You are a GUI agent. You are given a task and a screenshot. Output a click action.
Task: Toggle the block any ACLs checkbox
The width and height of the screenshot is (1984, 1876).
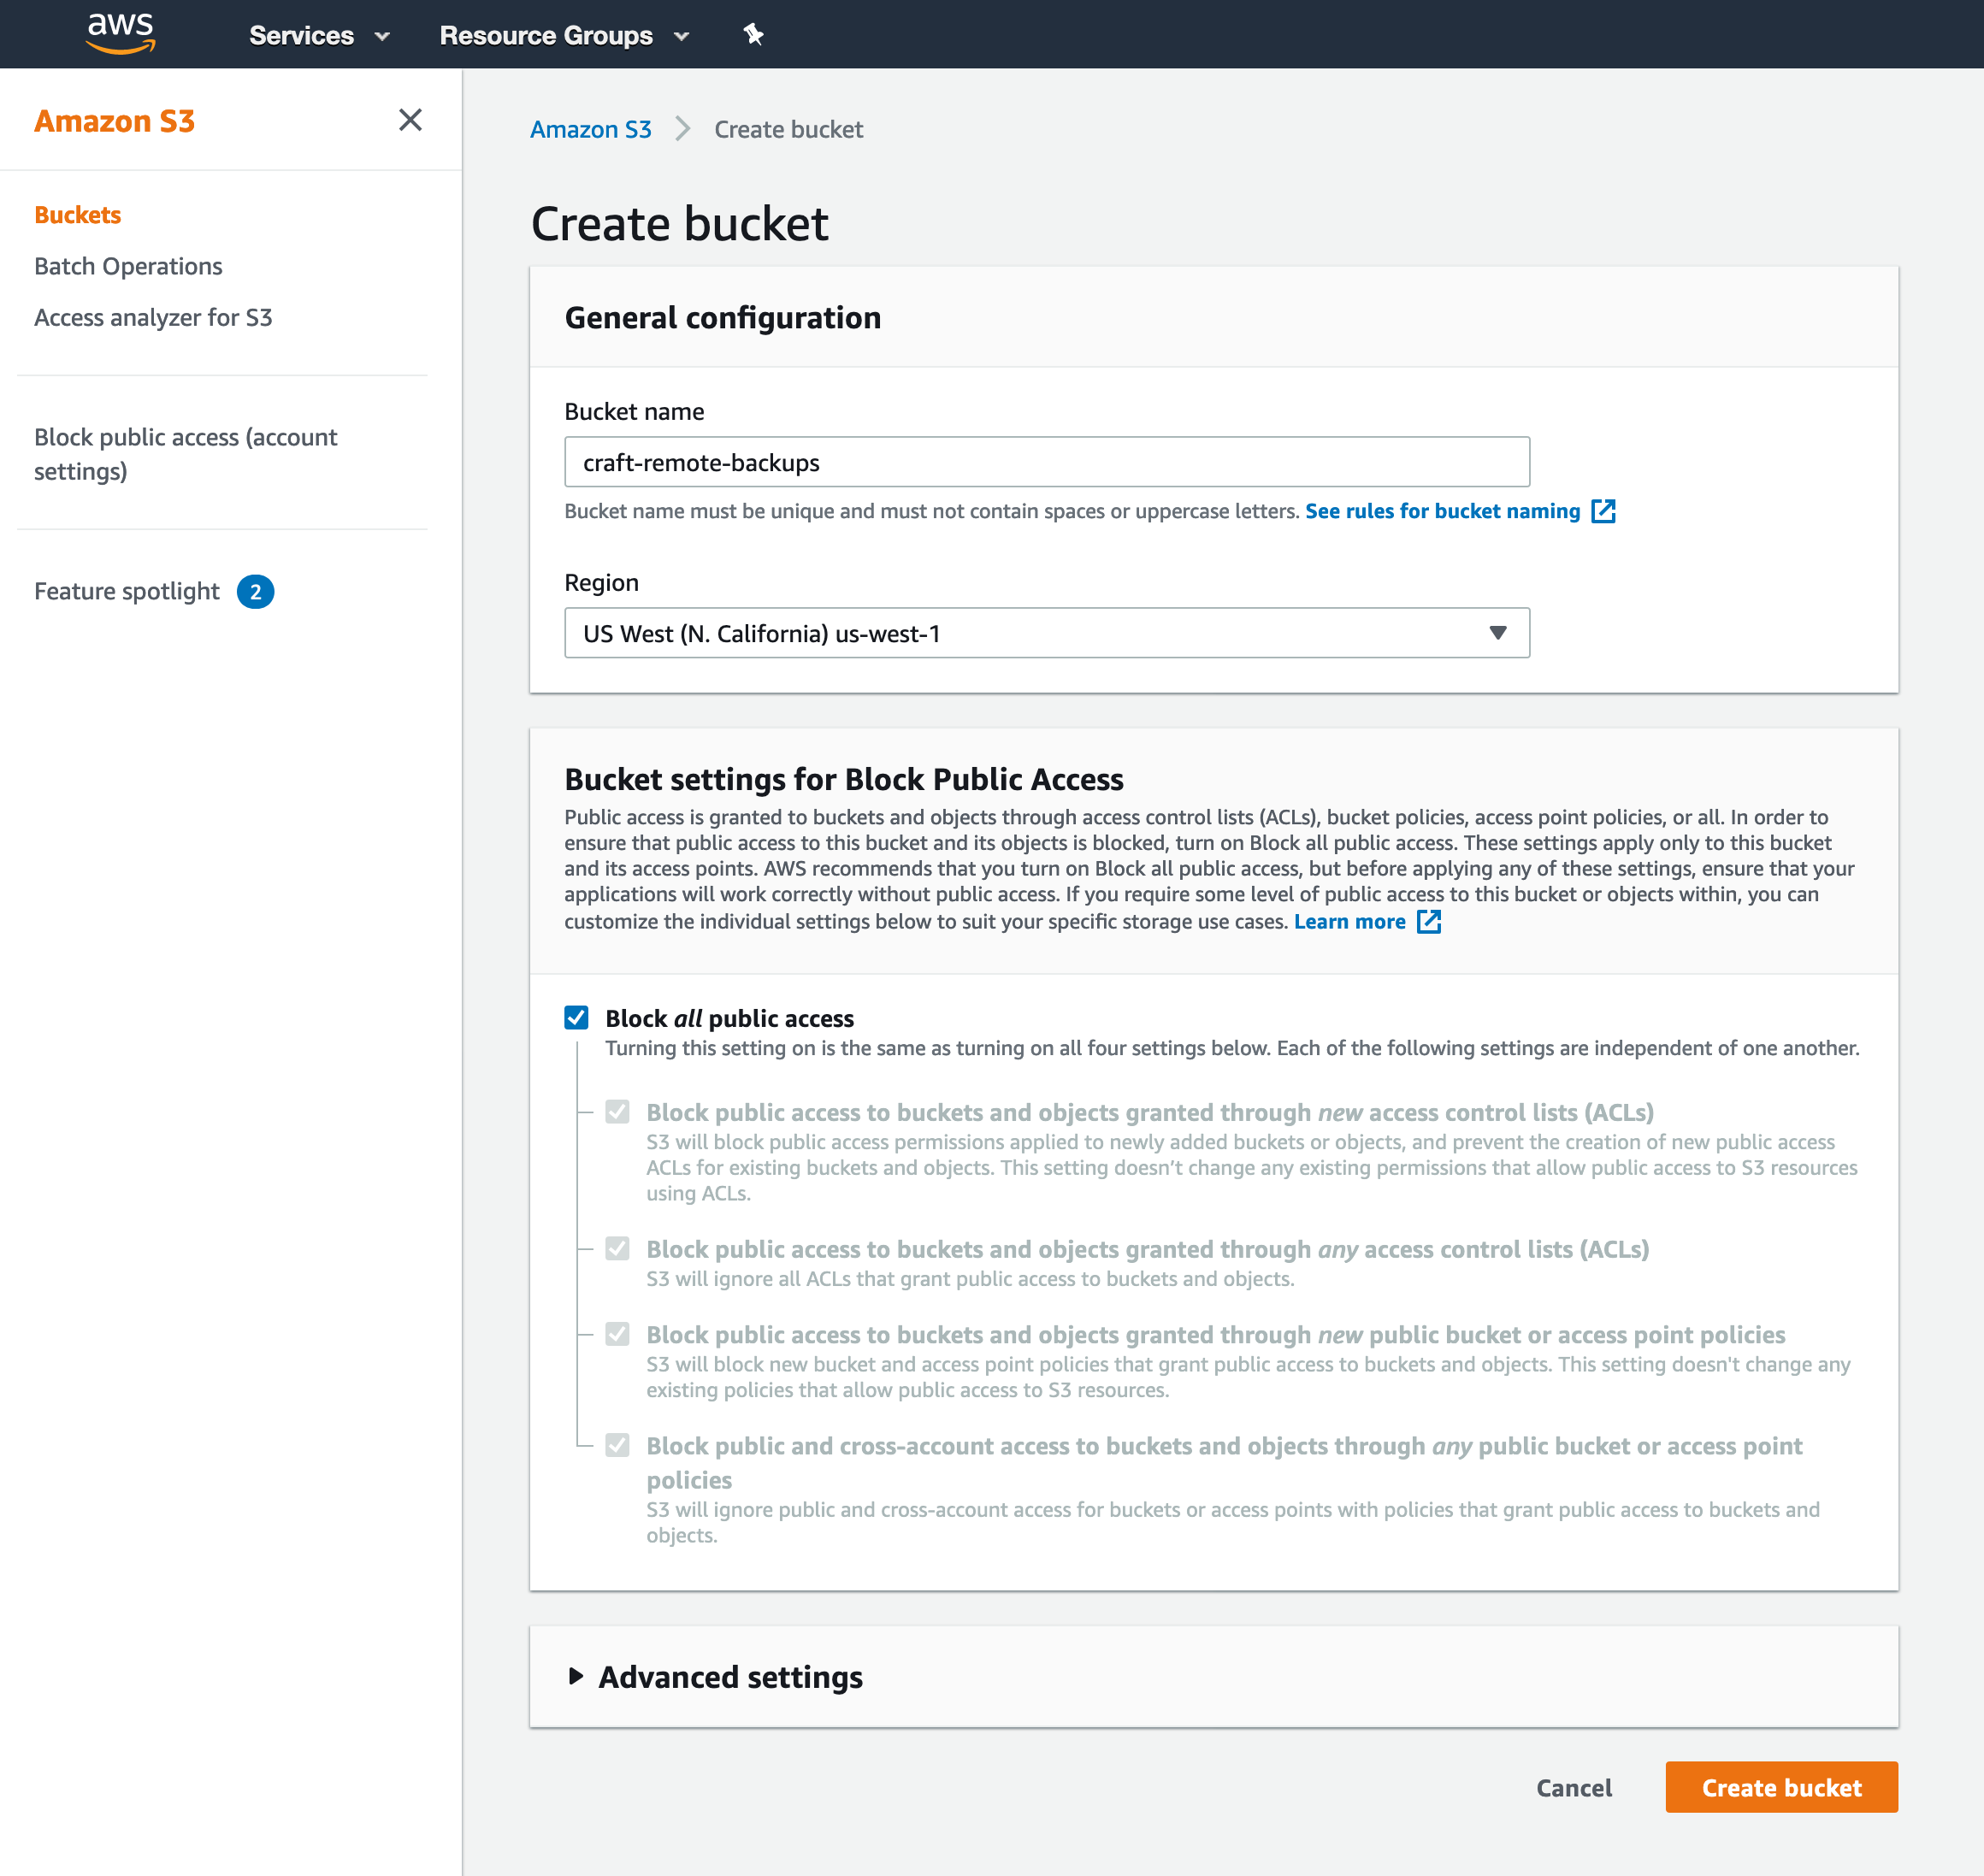point(618,1249)
